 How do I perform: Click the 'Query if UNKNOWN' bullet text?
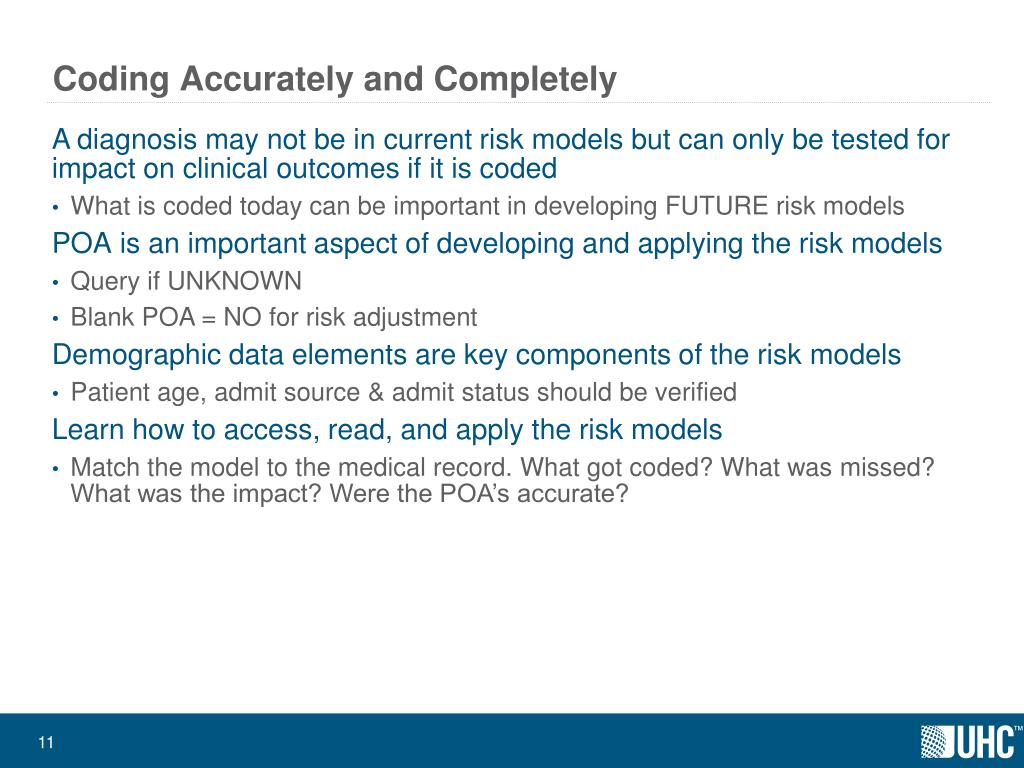click(x=186, y=281)
